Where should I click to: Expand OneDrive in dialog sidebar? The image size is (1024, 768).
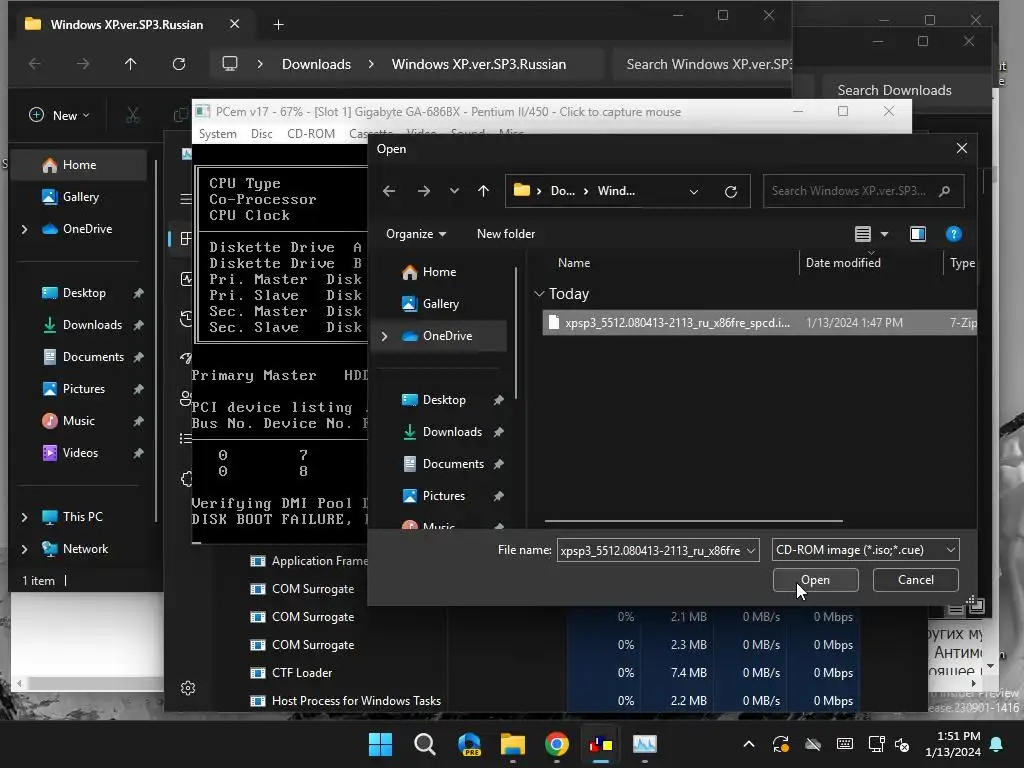385,336
